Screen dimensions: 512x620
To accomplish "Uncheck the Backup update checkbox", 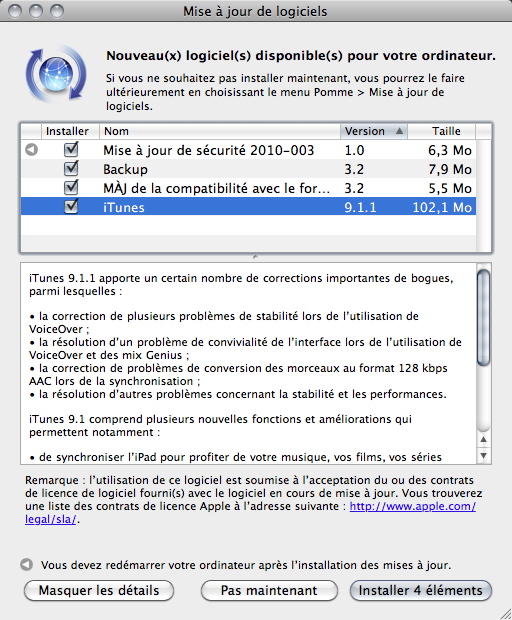I will pos(71,168).
